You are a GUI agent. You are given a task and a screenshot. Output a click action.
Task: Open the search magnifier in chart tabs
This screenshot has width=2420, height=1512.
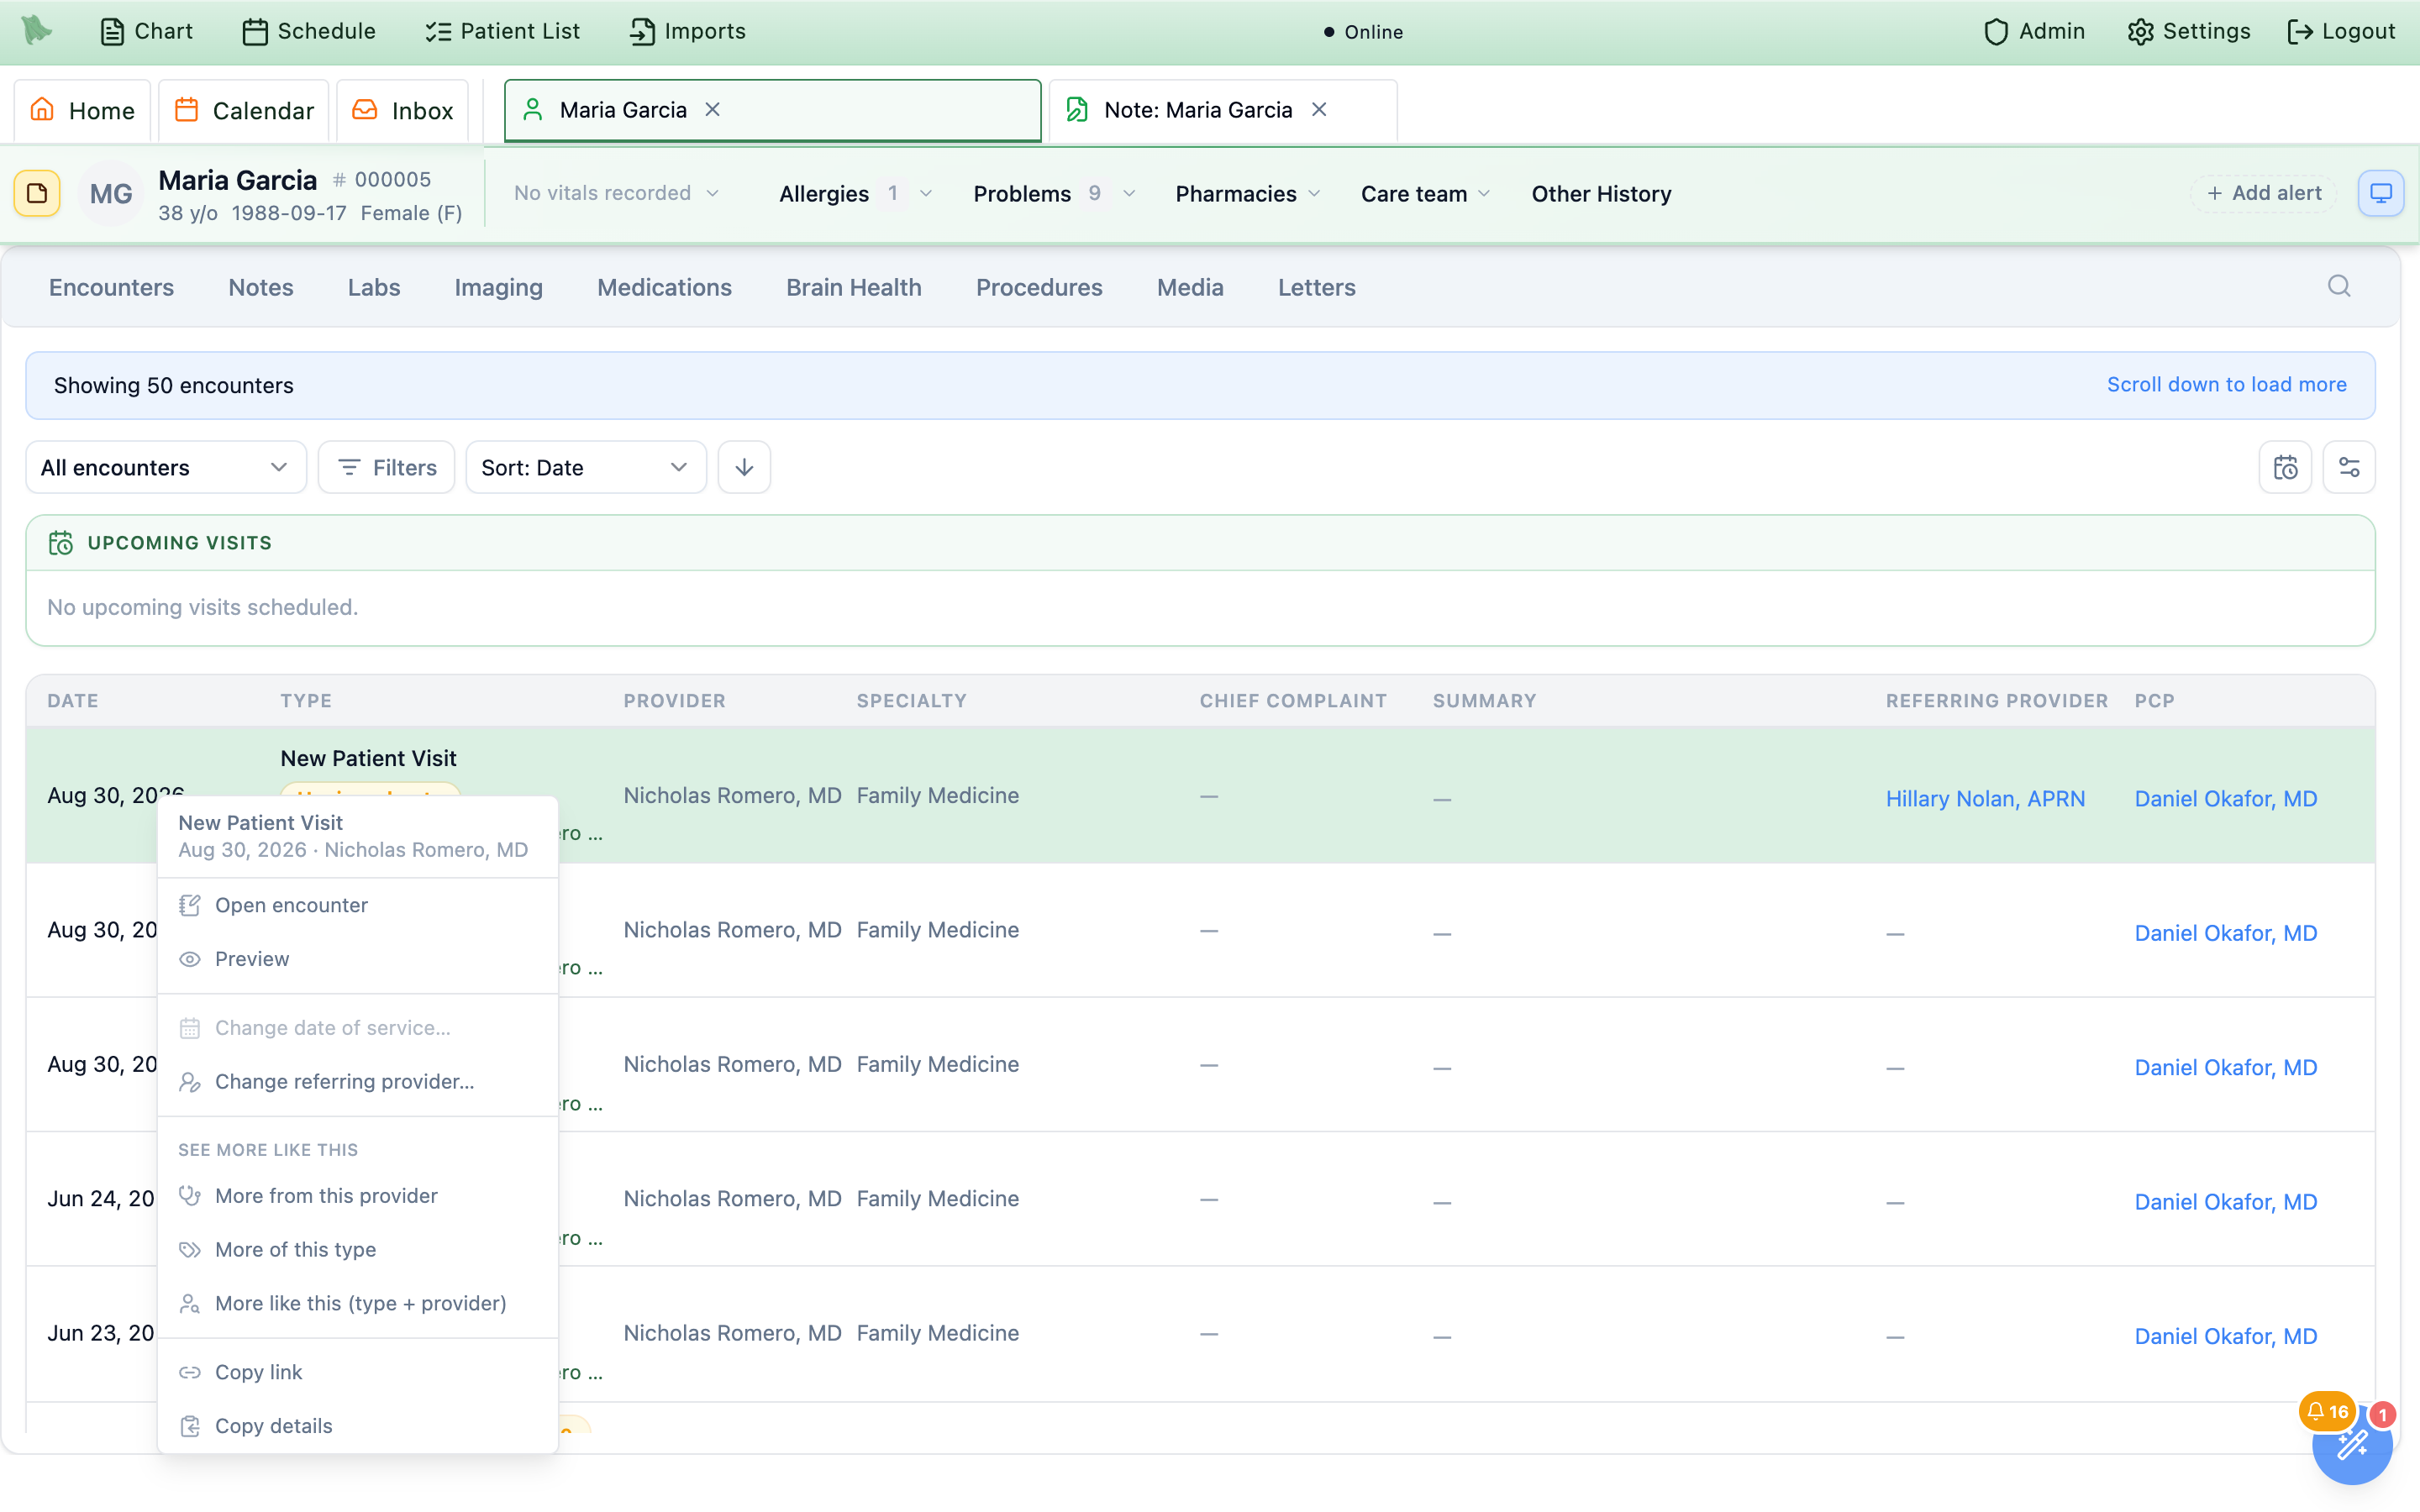point(2339,287)
